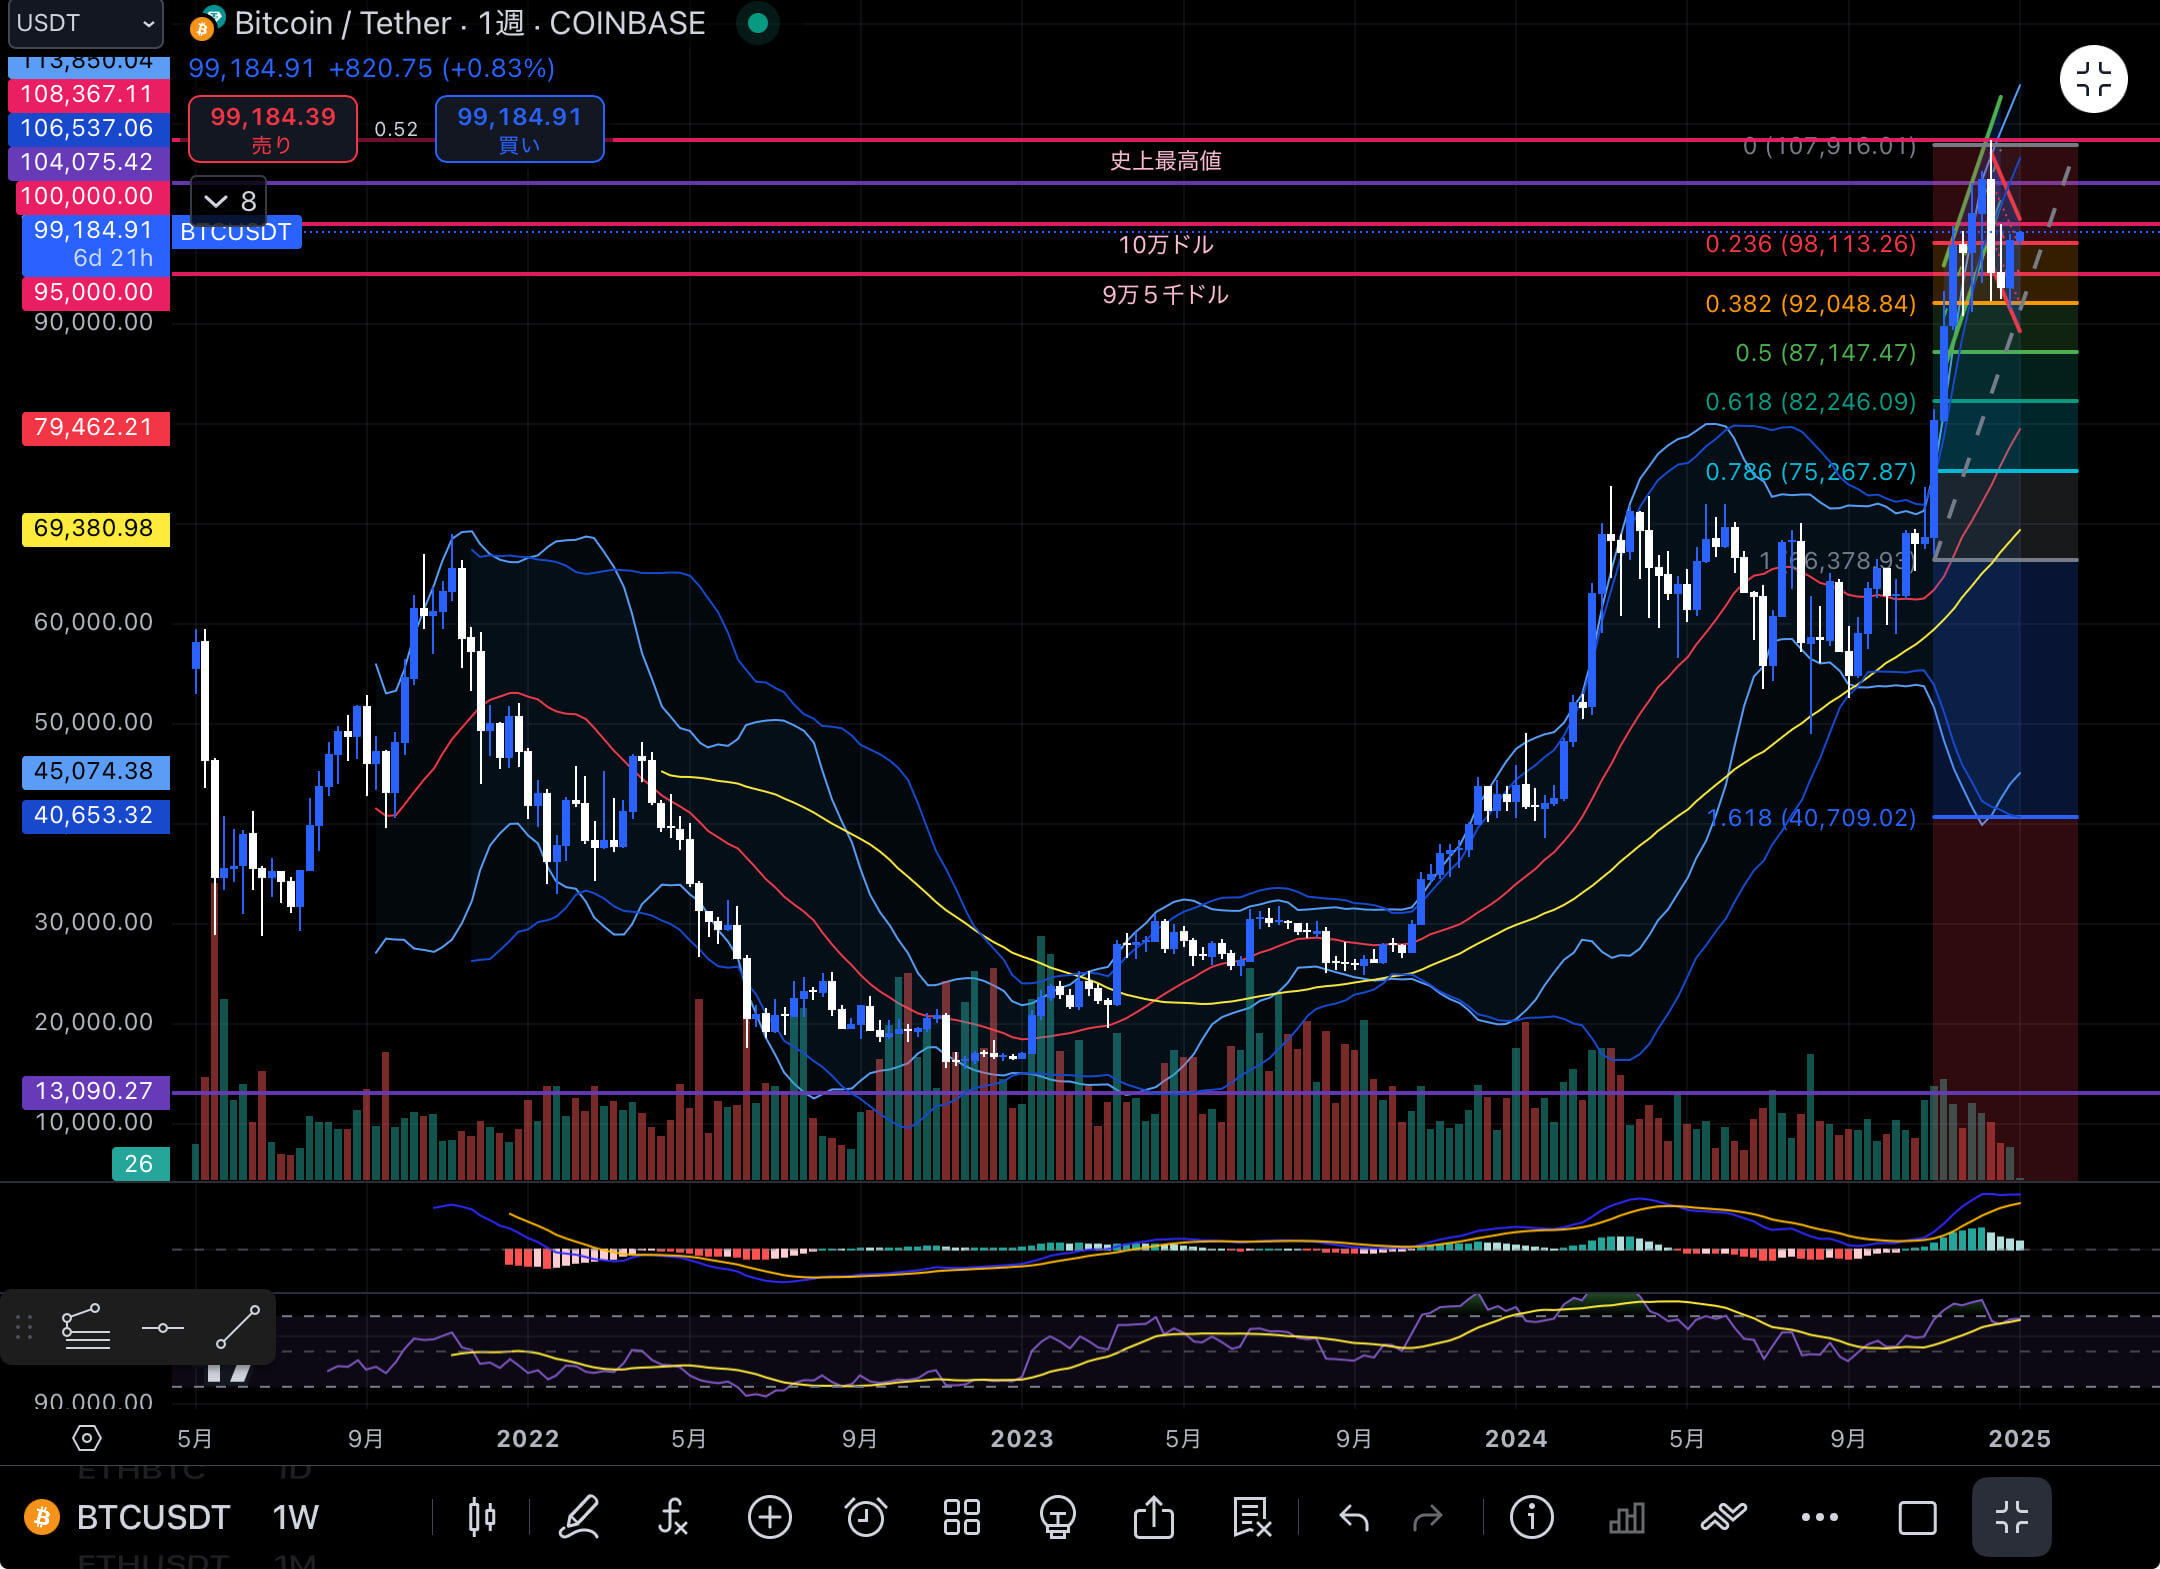This screenshot has width=2160, height=1569.
Task: Share the chart with share icon
Action: [1153, 1517]
